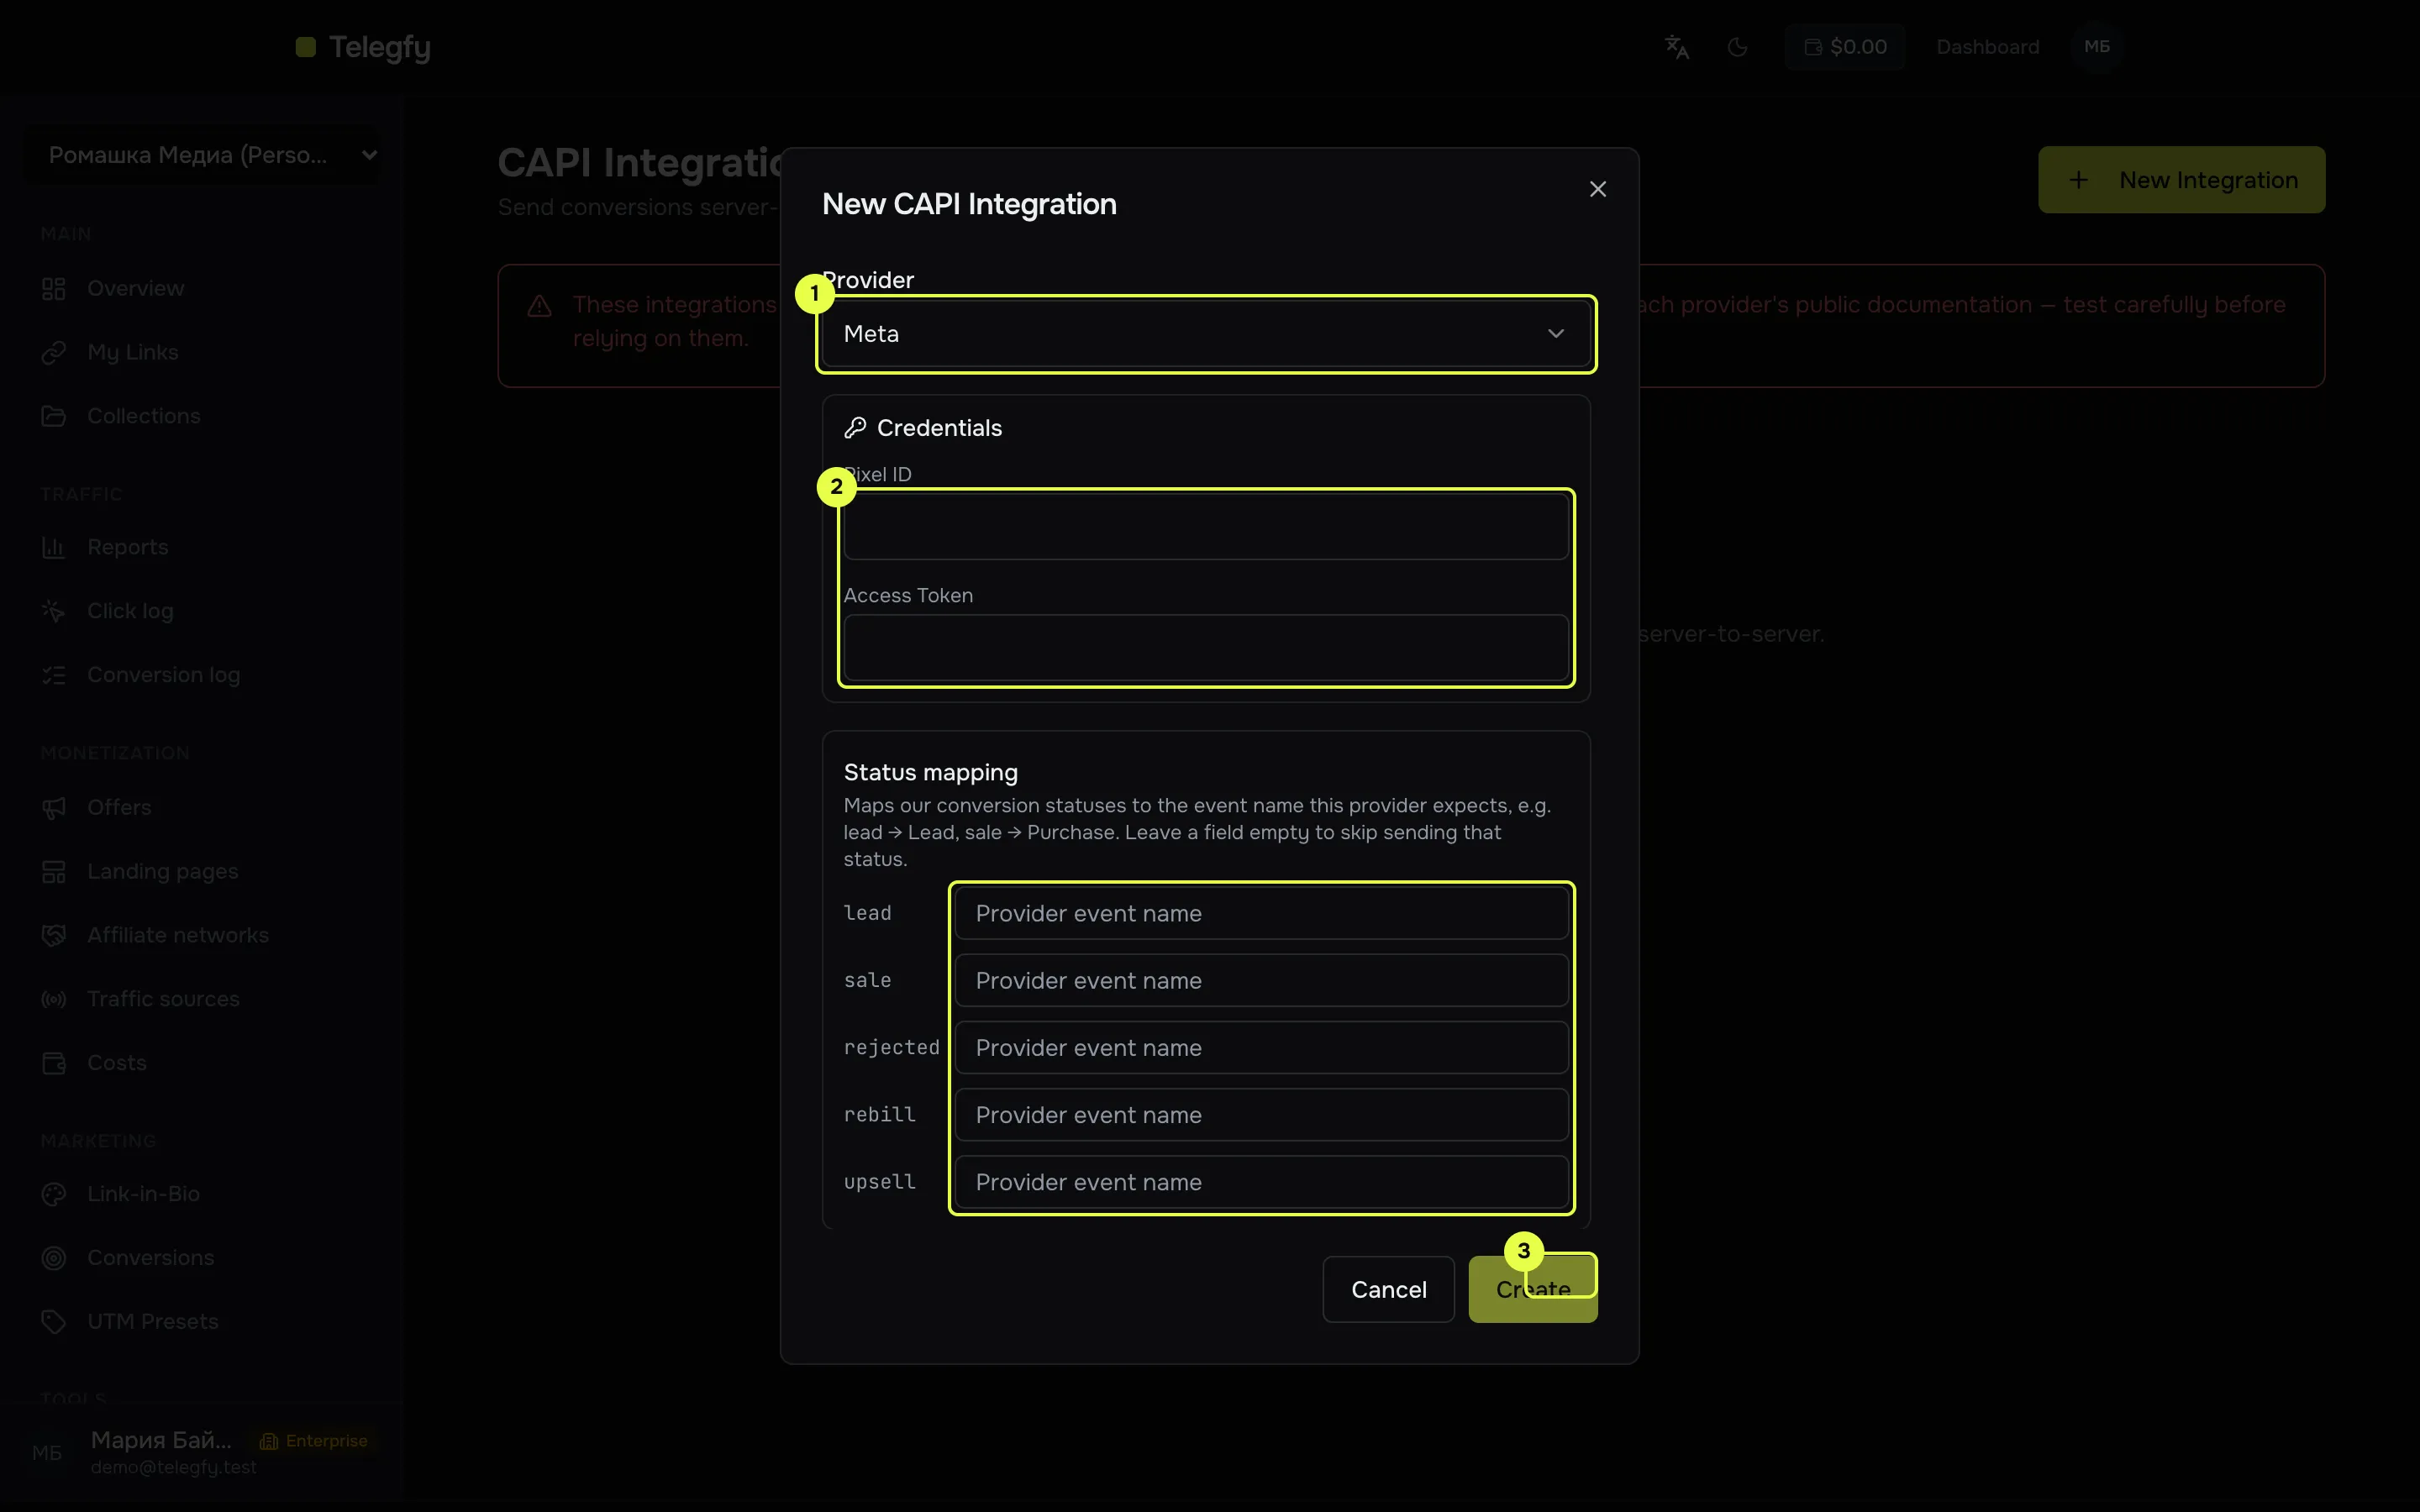Screen dimensions: 2420x1512
Task: Click the Conversions target icon
Action: tap(54, 1258)
